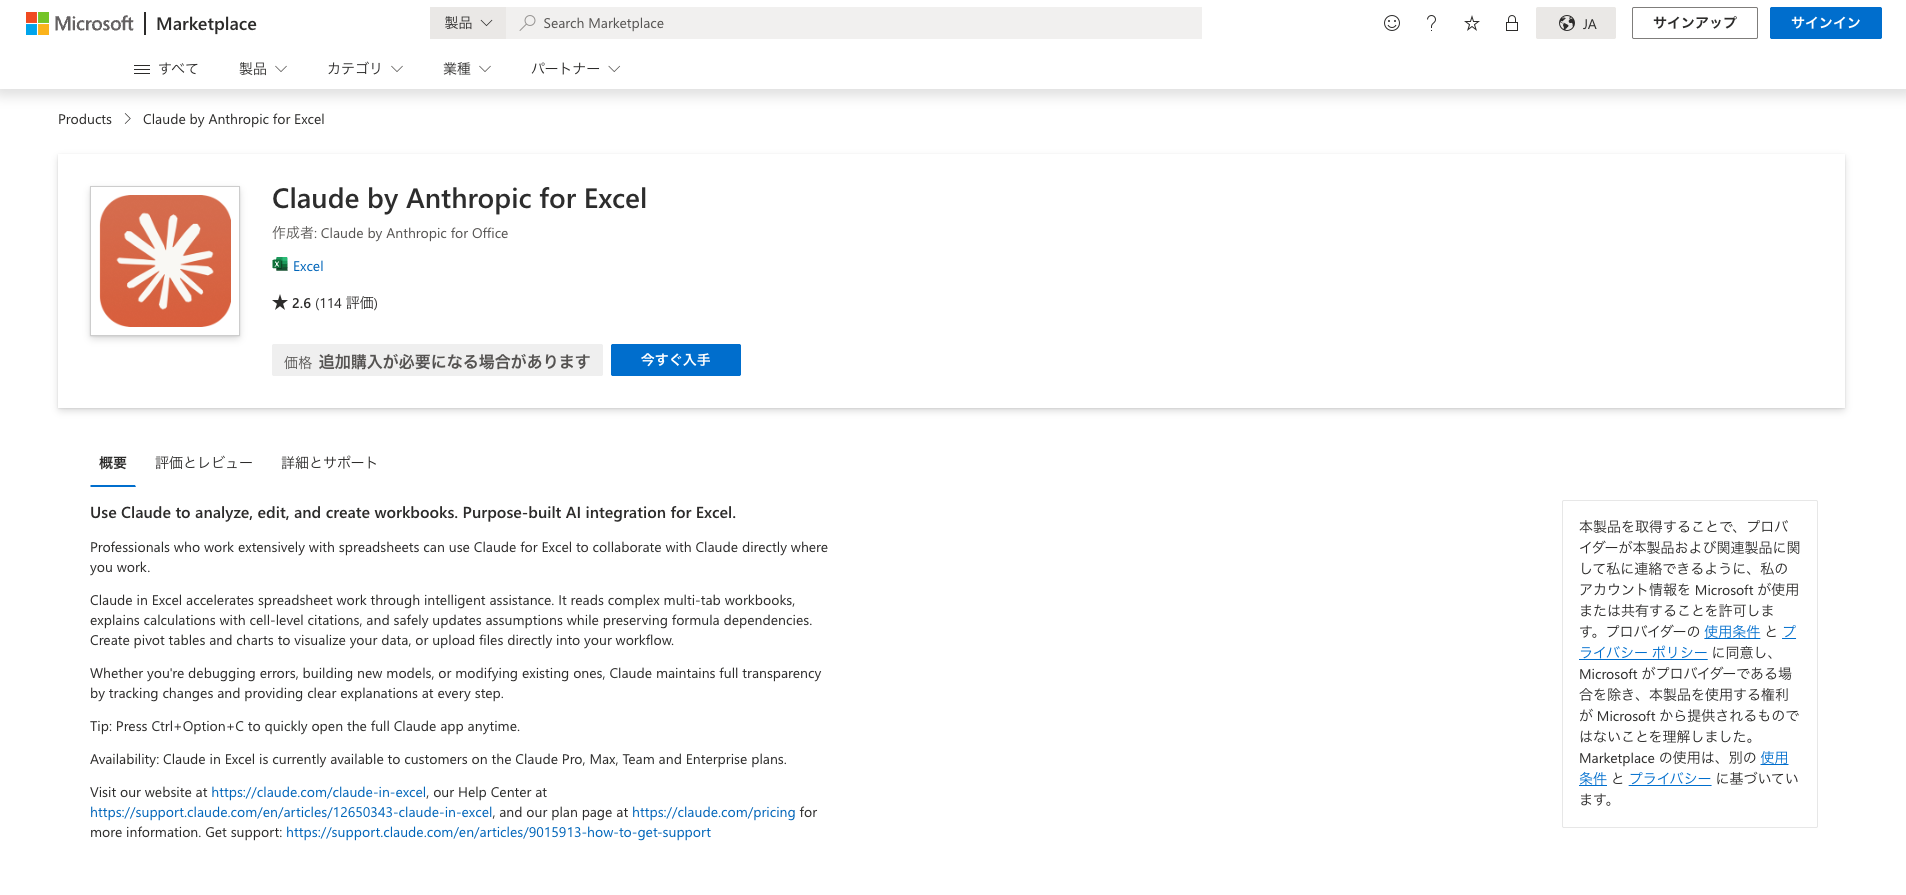Image resolution: width=1906 pixels, height=895 pixels.
Task: Click the サインイン button
Action: (1825, 23)
